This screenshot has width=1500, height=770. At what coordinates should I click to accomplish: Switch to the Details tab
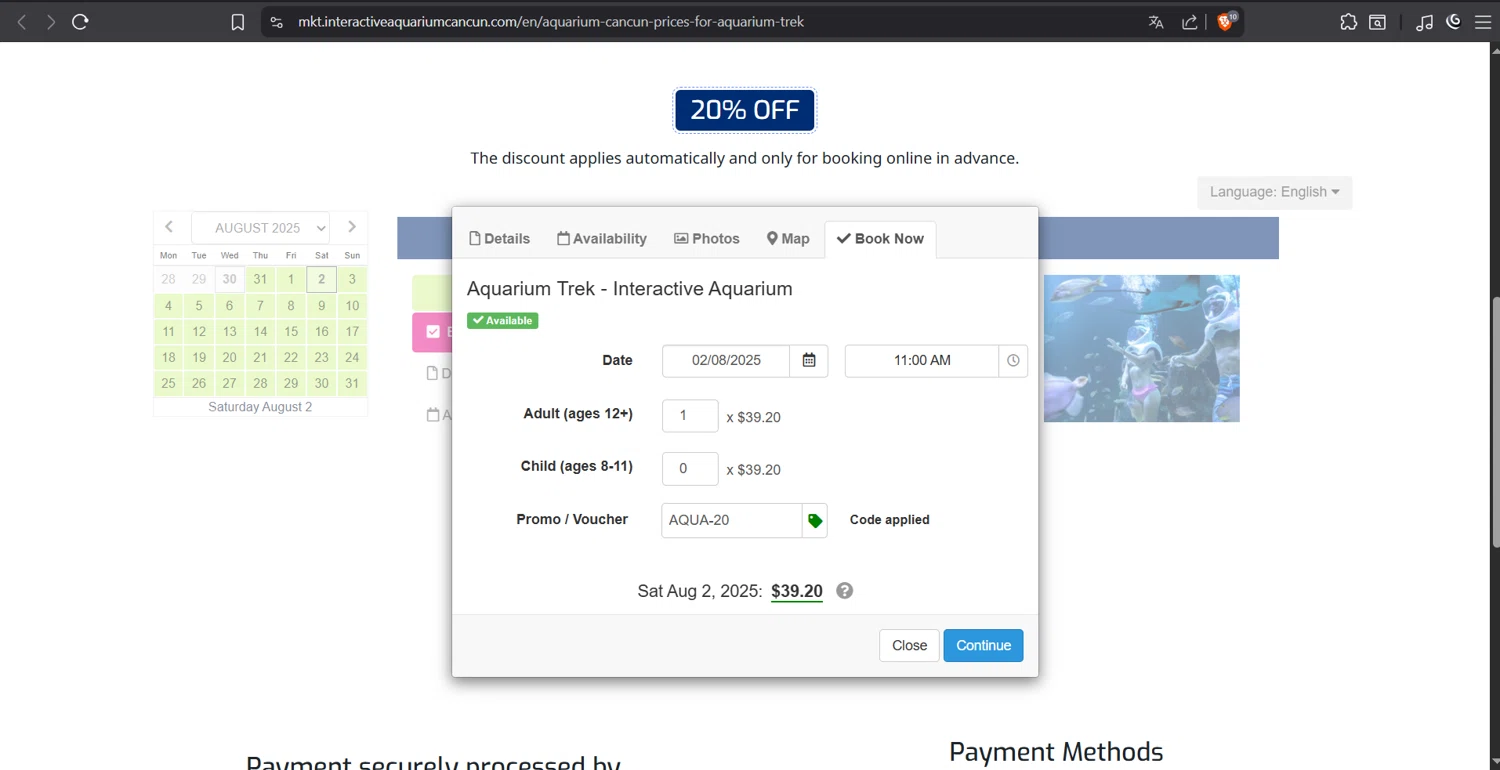pos(500,239)
